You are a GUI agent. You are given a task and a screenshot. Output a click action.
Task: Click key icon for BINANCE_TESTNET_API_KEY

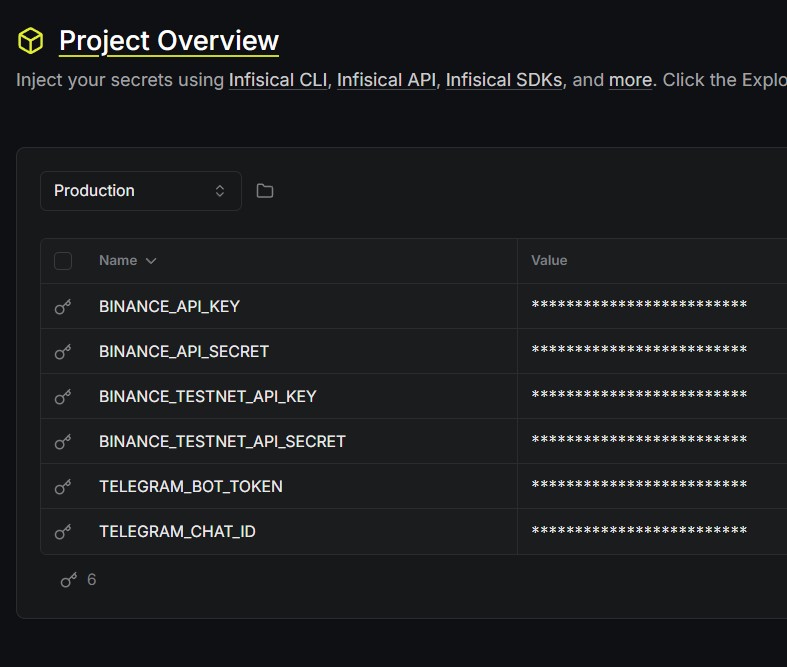63,396
